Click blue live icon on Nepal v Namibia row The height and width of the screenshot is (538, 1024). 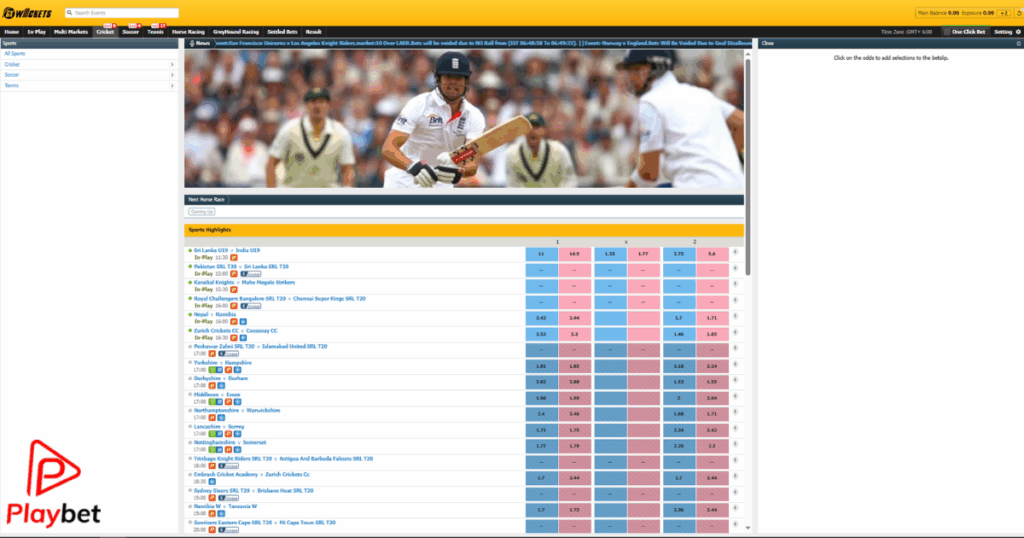coord(243,322)
